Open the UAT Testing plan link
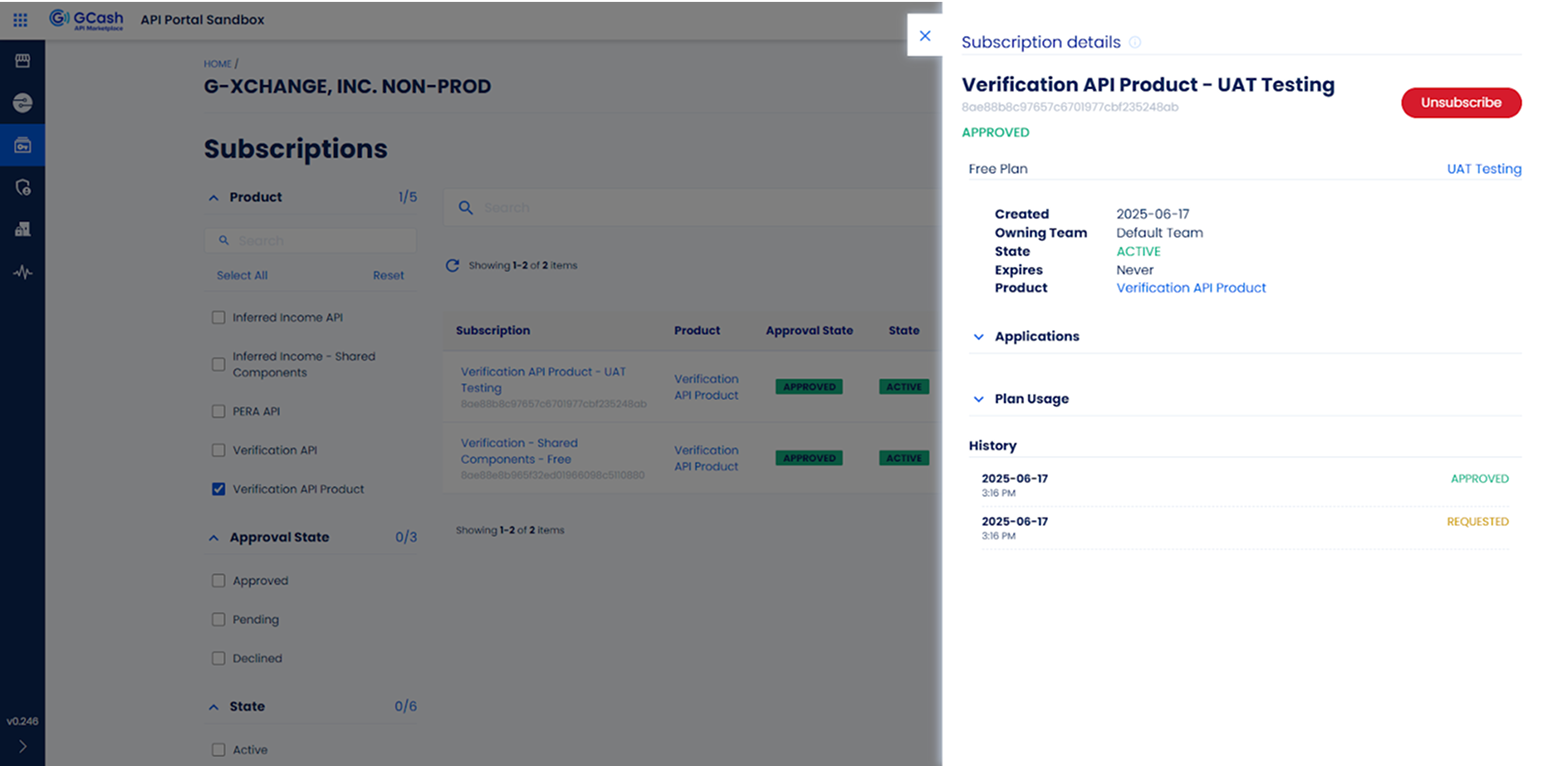Viewport: 1552px width, 766px height. pyautogui.click(x=1484, y=169)
